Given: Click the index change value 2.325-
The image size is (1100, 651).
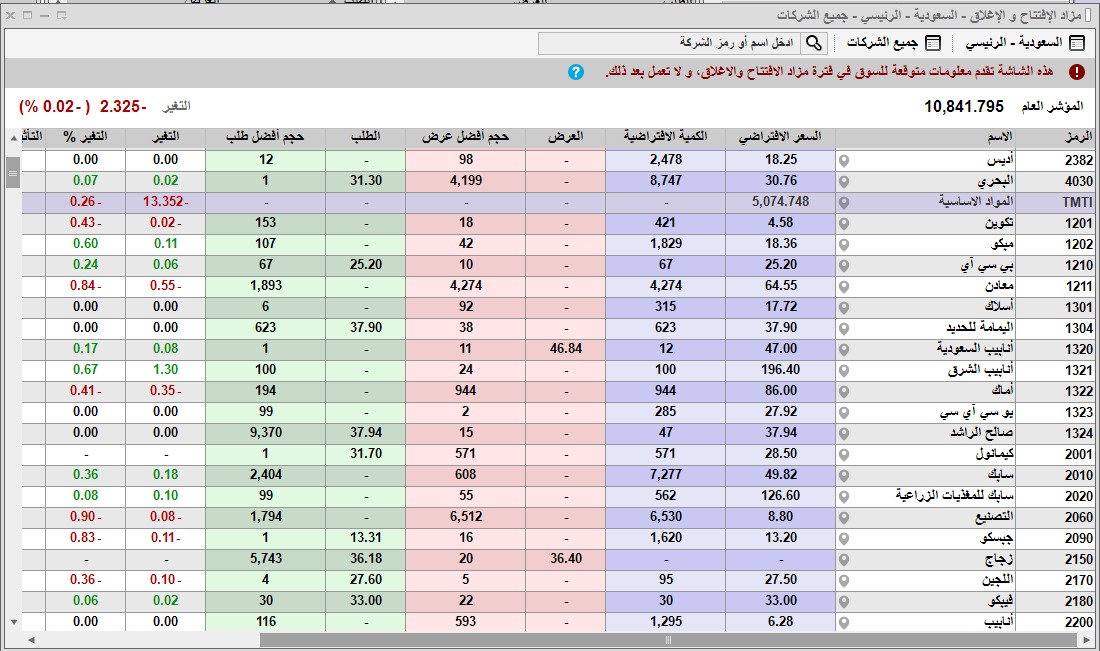Looking at the screenshot, I should point(123,107).
